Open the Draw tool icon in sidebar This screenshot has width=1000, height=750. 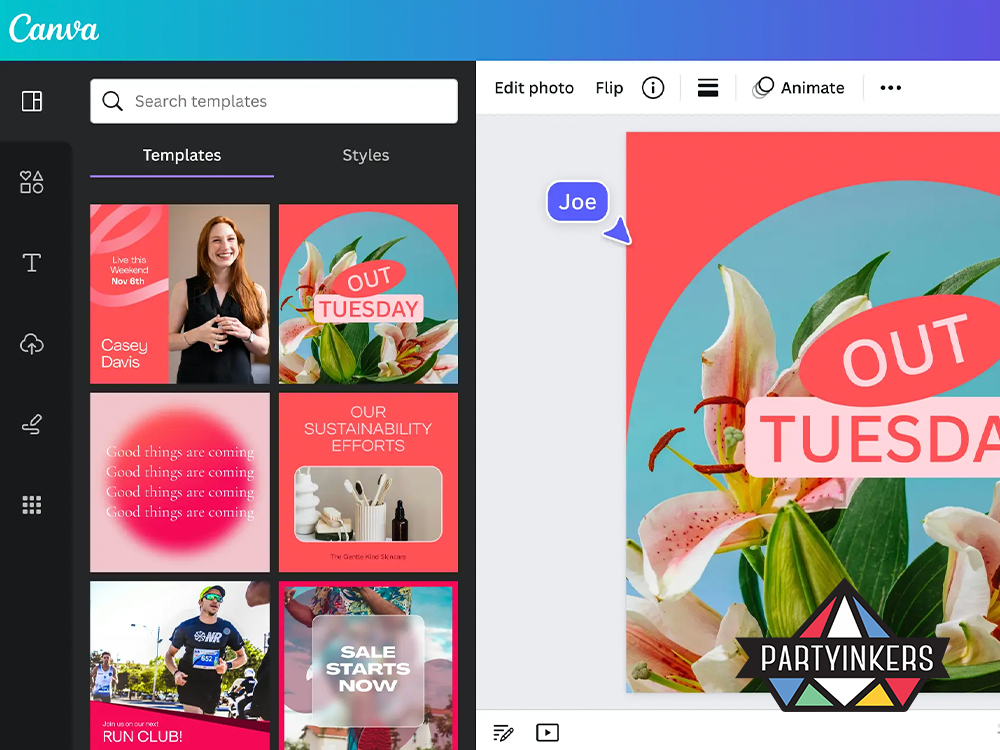click(x=32, y=425)
